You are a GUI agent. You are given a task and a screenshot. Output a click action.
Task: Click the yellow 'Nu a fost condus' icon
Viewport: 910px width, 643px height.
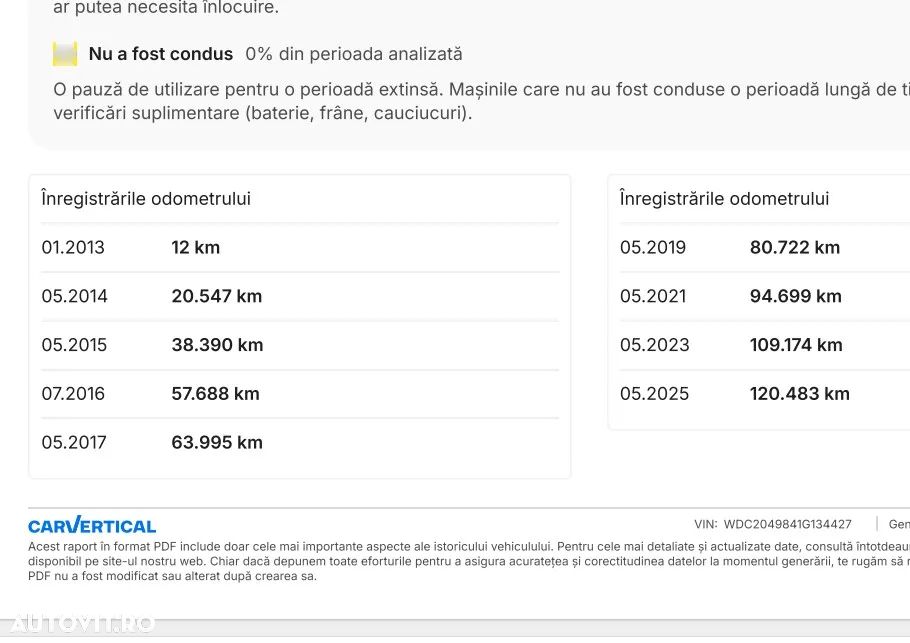(x=65, y=54)
